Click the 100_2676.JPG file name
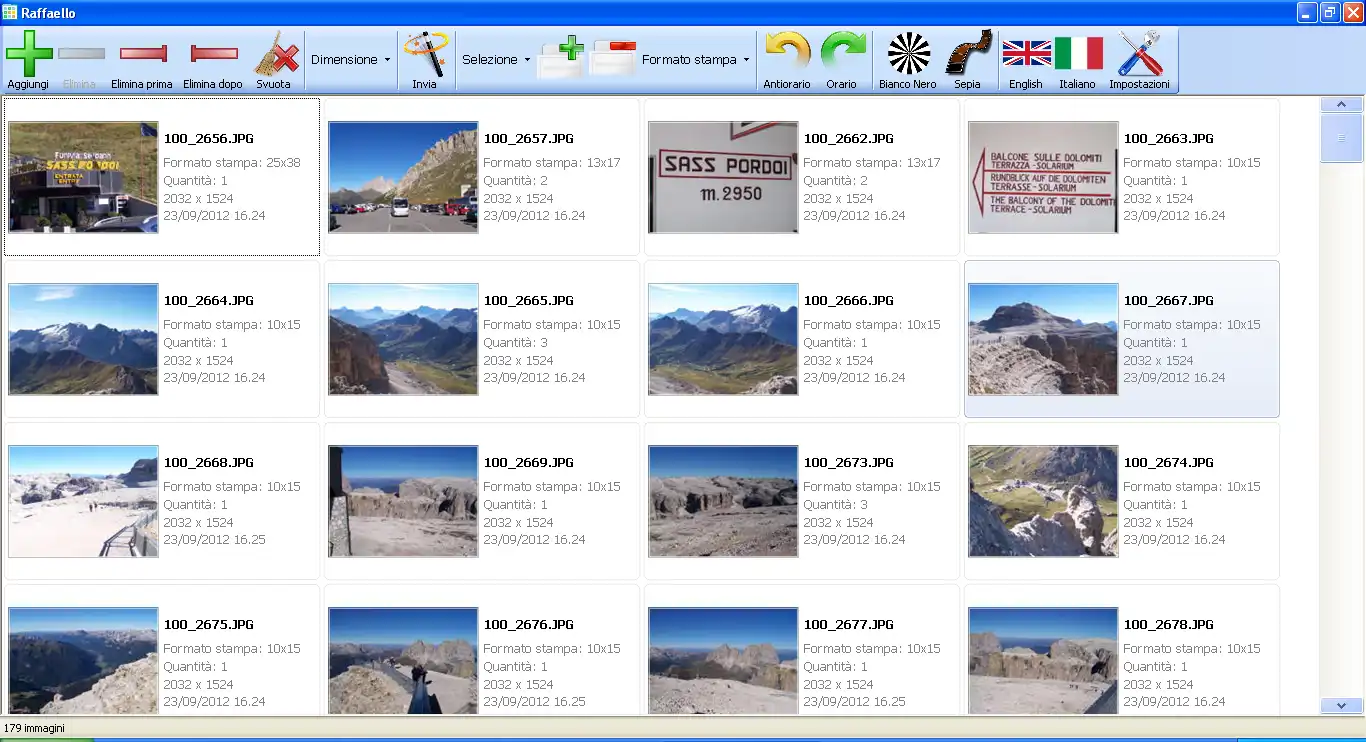This screenshot has height=742, width=1366. pyautogui.click(x=528, y=625)
